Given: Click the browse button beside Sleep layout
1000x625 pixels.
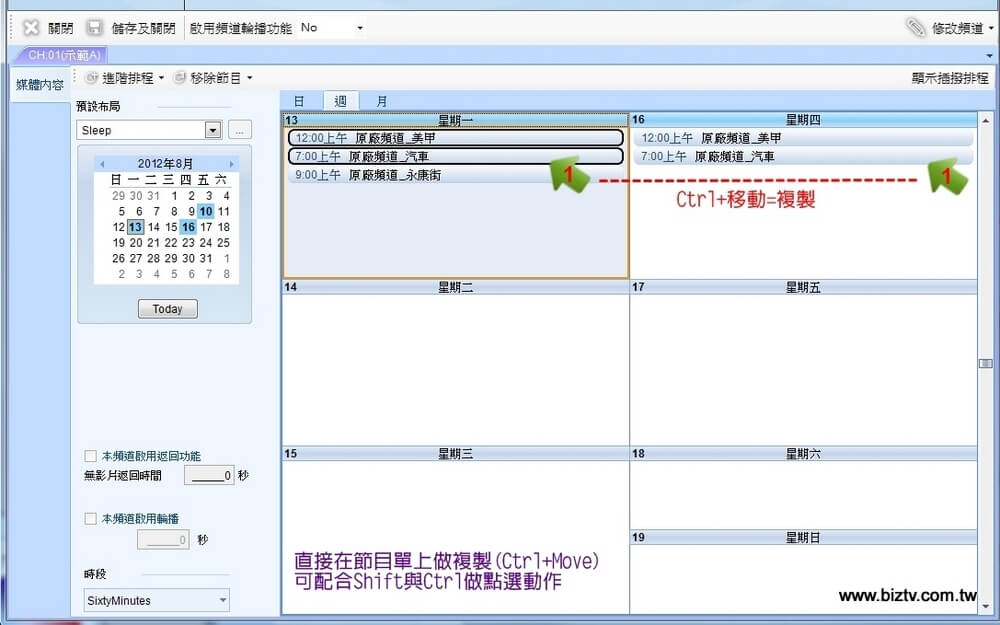Looking at the screenshot, I should tap(239, 130).
